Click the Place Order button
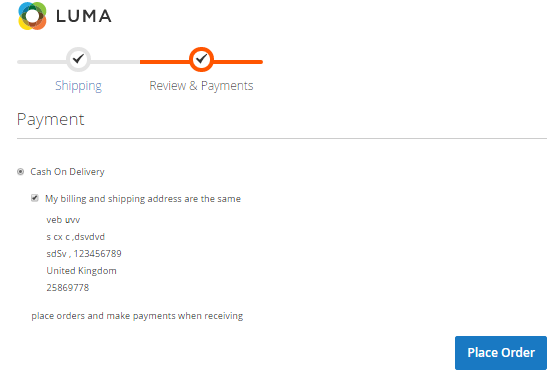This screenshot has width=554, height=381. [x=501, y=353]
